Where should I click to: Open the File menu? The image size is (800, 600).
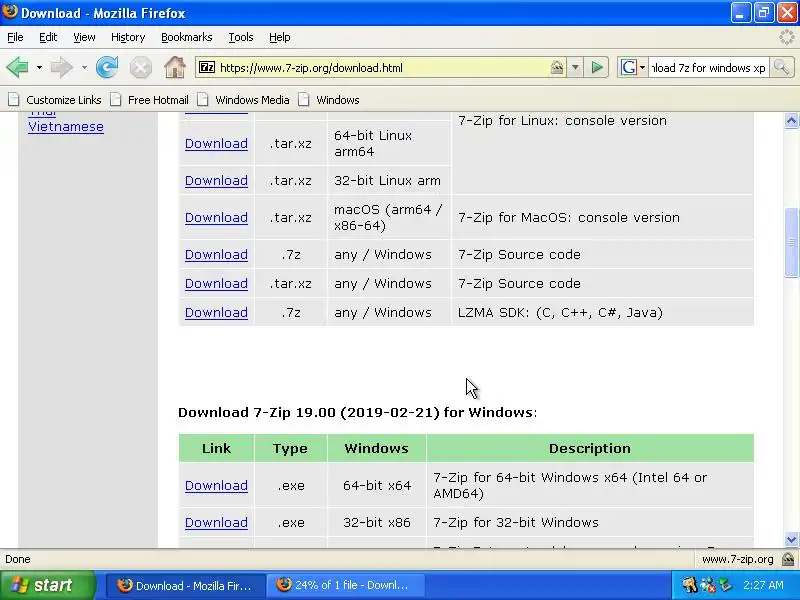[x=15, y=37]
